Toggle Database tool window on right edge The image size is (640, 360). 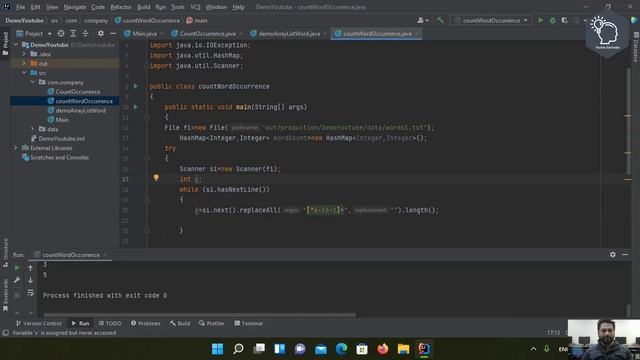636,47
